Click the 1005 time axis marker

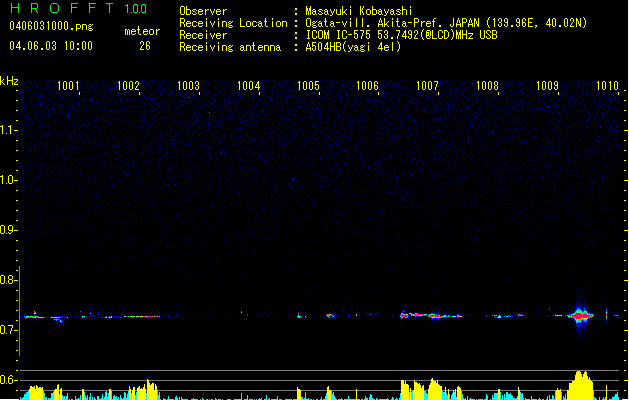pyautogui.click(x=308, y=86)
